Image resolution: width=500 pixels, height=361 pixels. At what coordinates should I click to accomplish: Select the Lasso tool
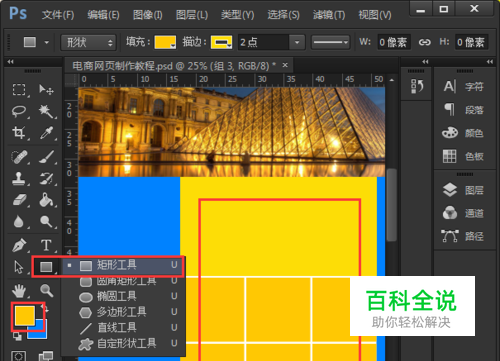click(x=19, y=111)
